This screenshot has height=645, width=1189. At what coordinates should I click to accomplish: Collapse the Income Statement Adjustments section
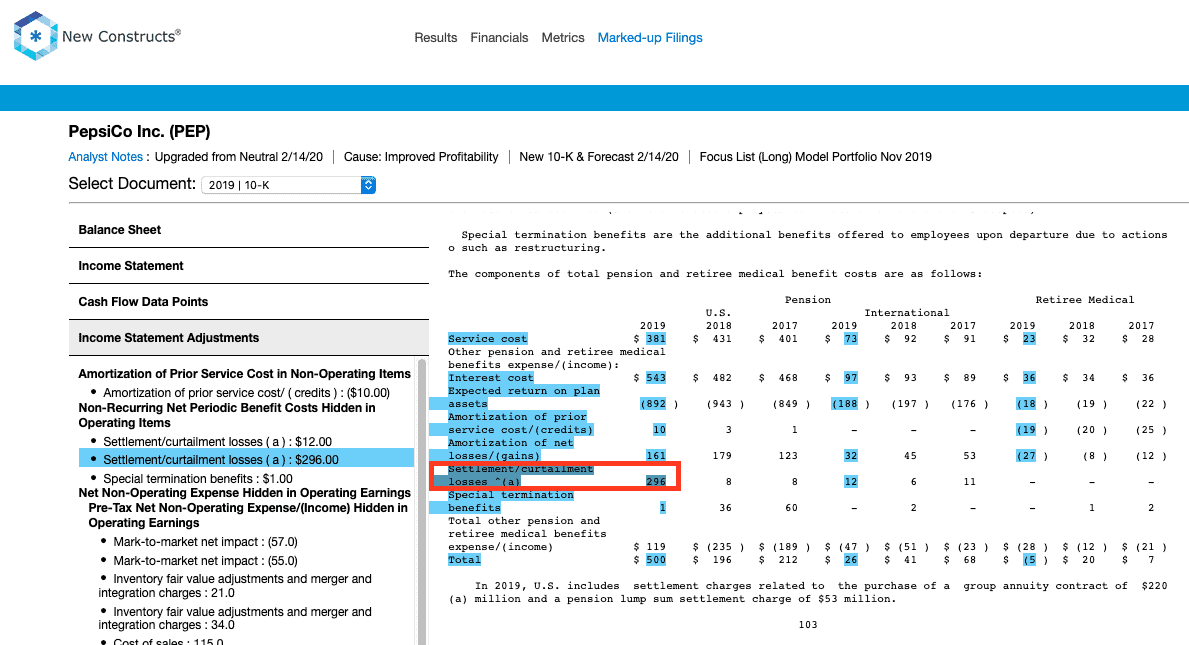point(249,338)
